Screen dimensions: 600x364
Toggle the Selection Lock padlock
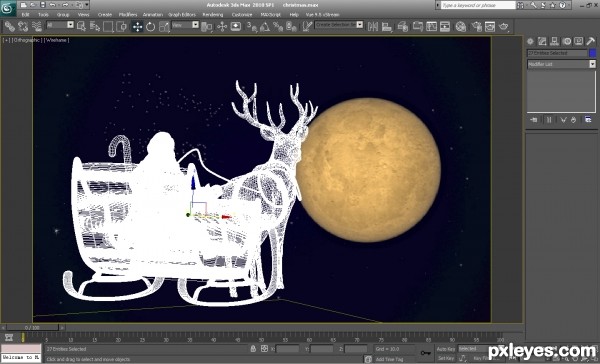point(253,349)
